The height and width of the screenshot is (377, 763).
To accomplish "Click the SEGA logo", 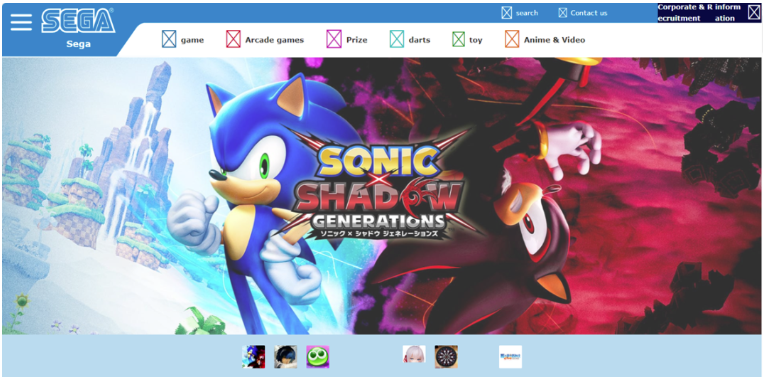I will 78,21.
